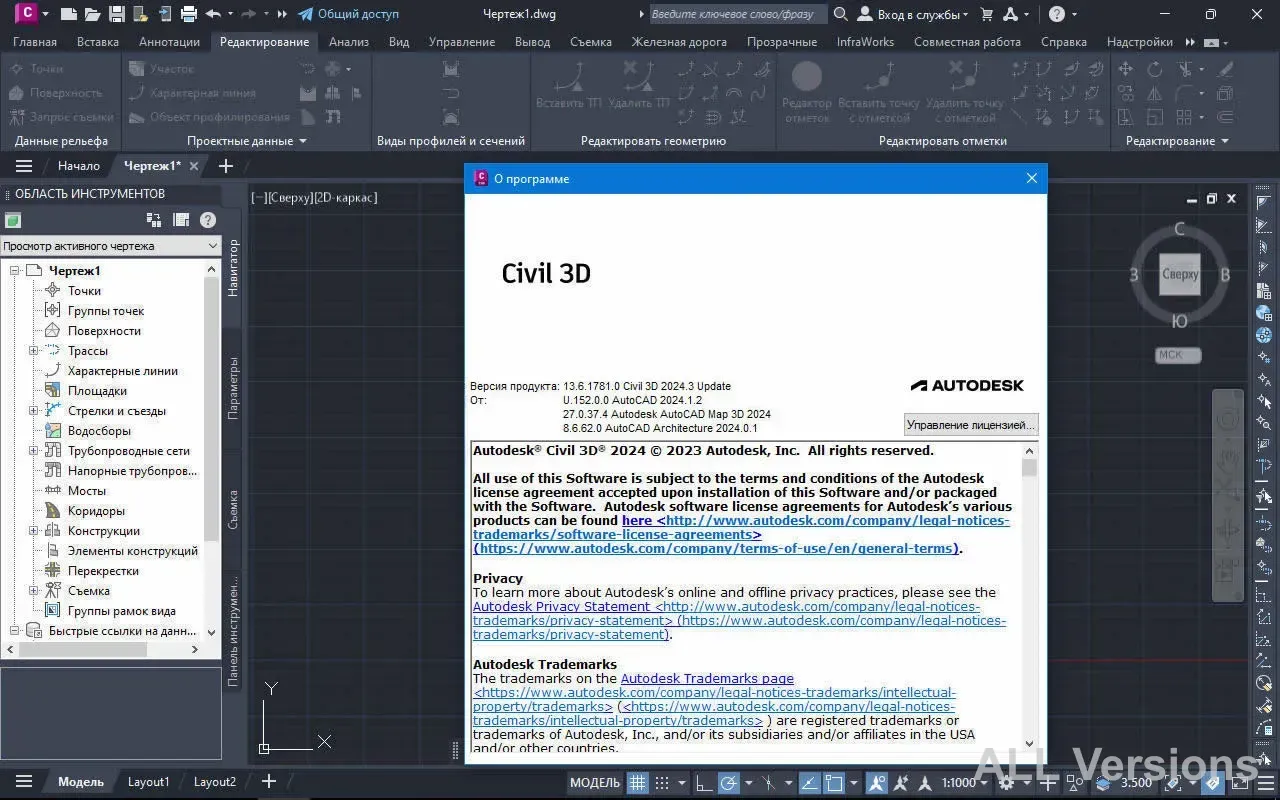Switch to the Layout1 tab
This screenshot has height=800, width=1280.
[148, 782]
